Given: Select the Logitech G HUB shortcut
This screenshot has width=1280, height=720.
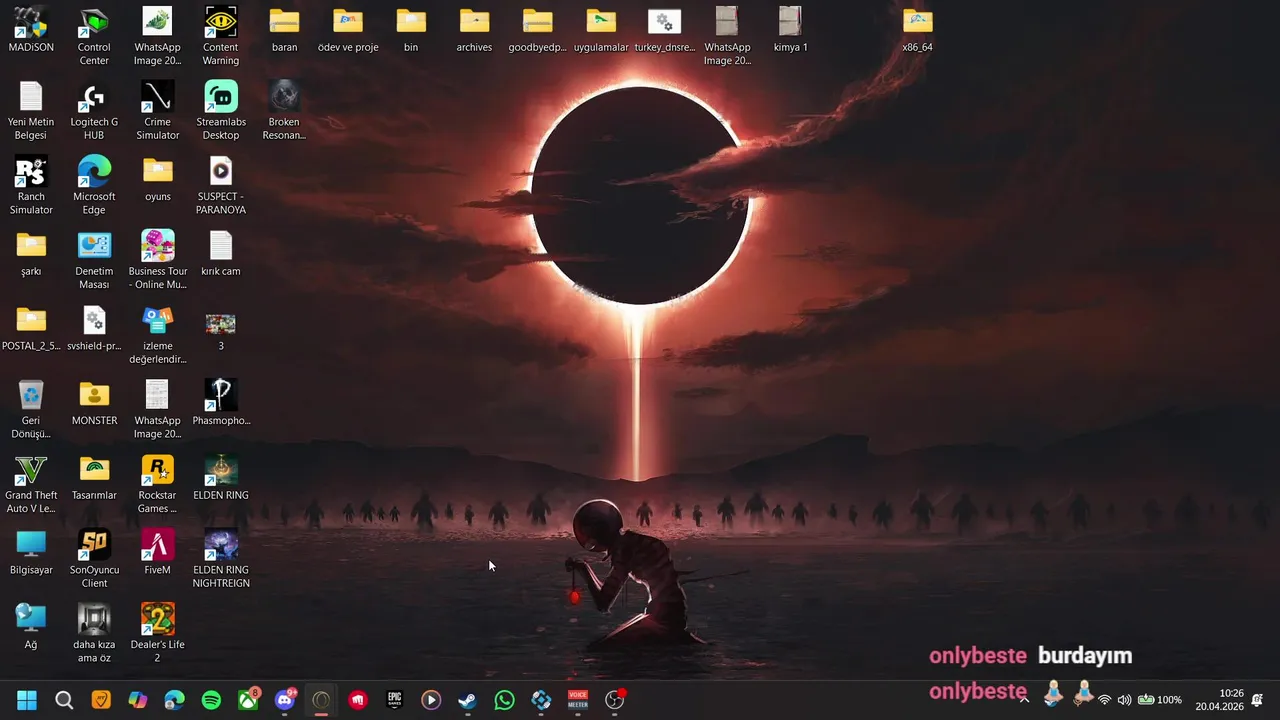Looking at the screenshot, I should click(x=94, y=112).
